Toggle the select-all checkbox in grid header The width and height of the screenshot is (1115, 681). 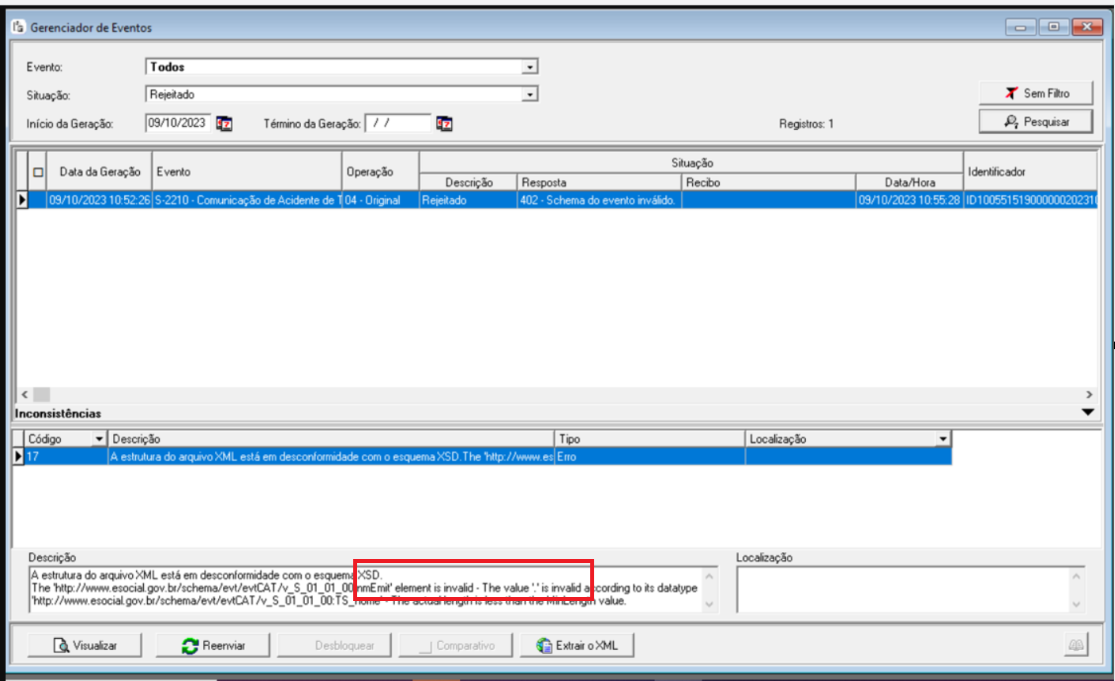(x=38, y=172)
